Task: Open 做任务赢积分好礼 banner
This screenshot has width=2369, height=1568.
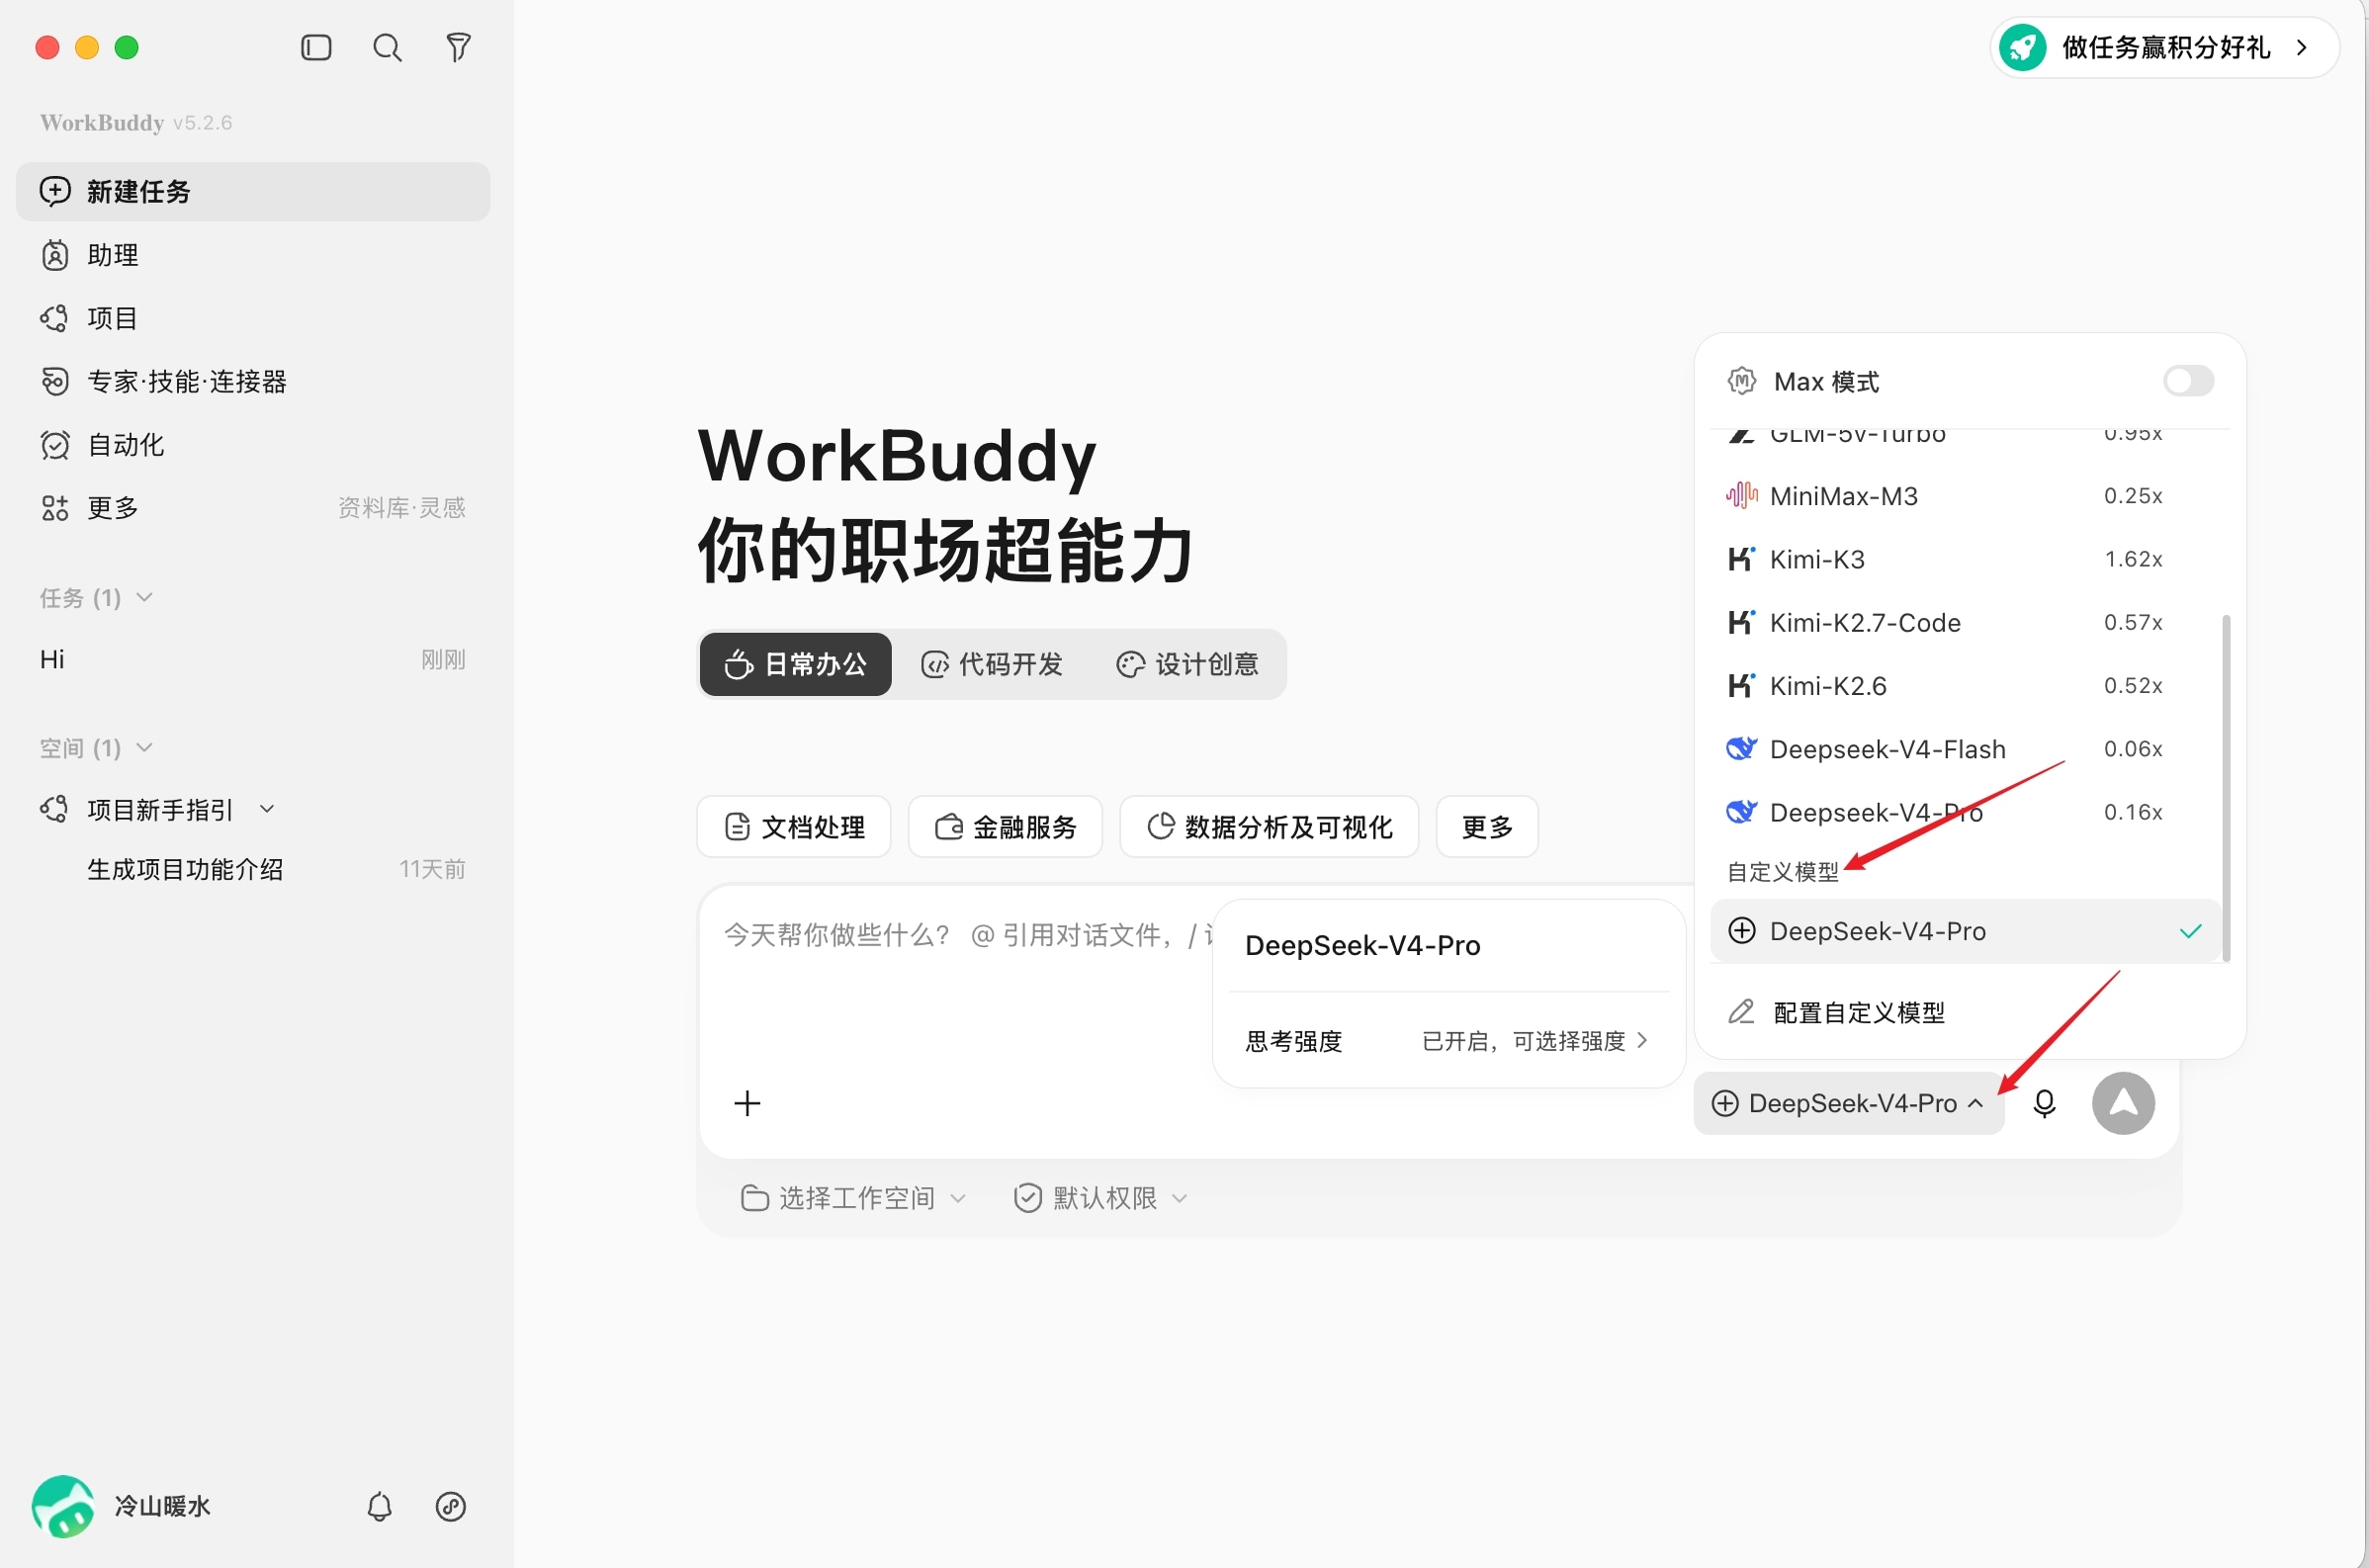Action: coord(2164,47)
